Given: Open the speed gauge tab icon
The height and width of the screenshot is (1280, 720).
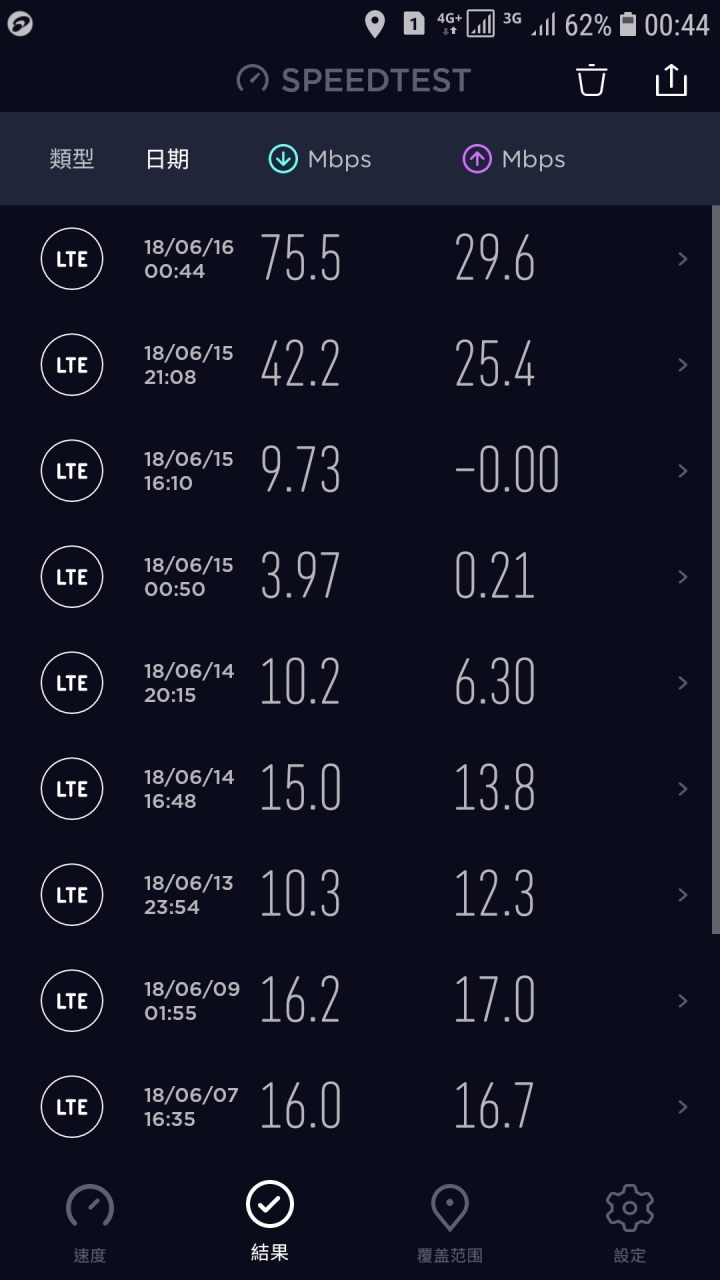Looking at the screenshot, I should pos(90,1208).
